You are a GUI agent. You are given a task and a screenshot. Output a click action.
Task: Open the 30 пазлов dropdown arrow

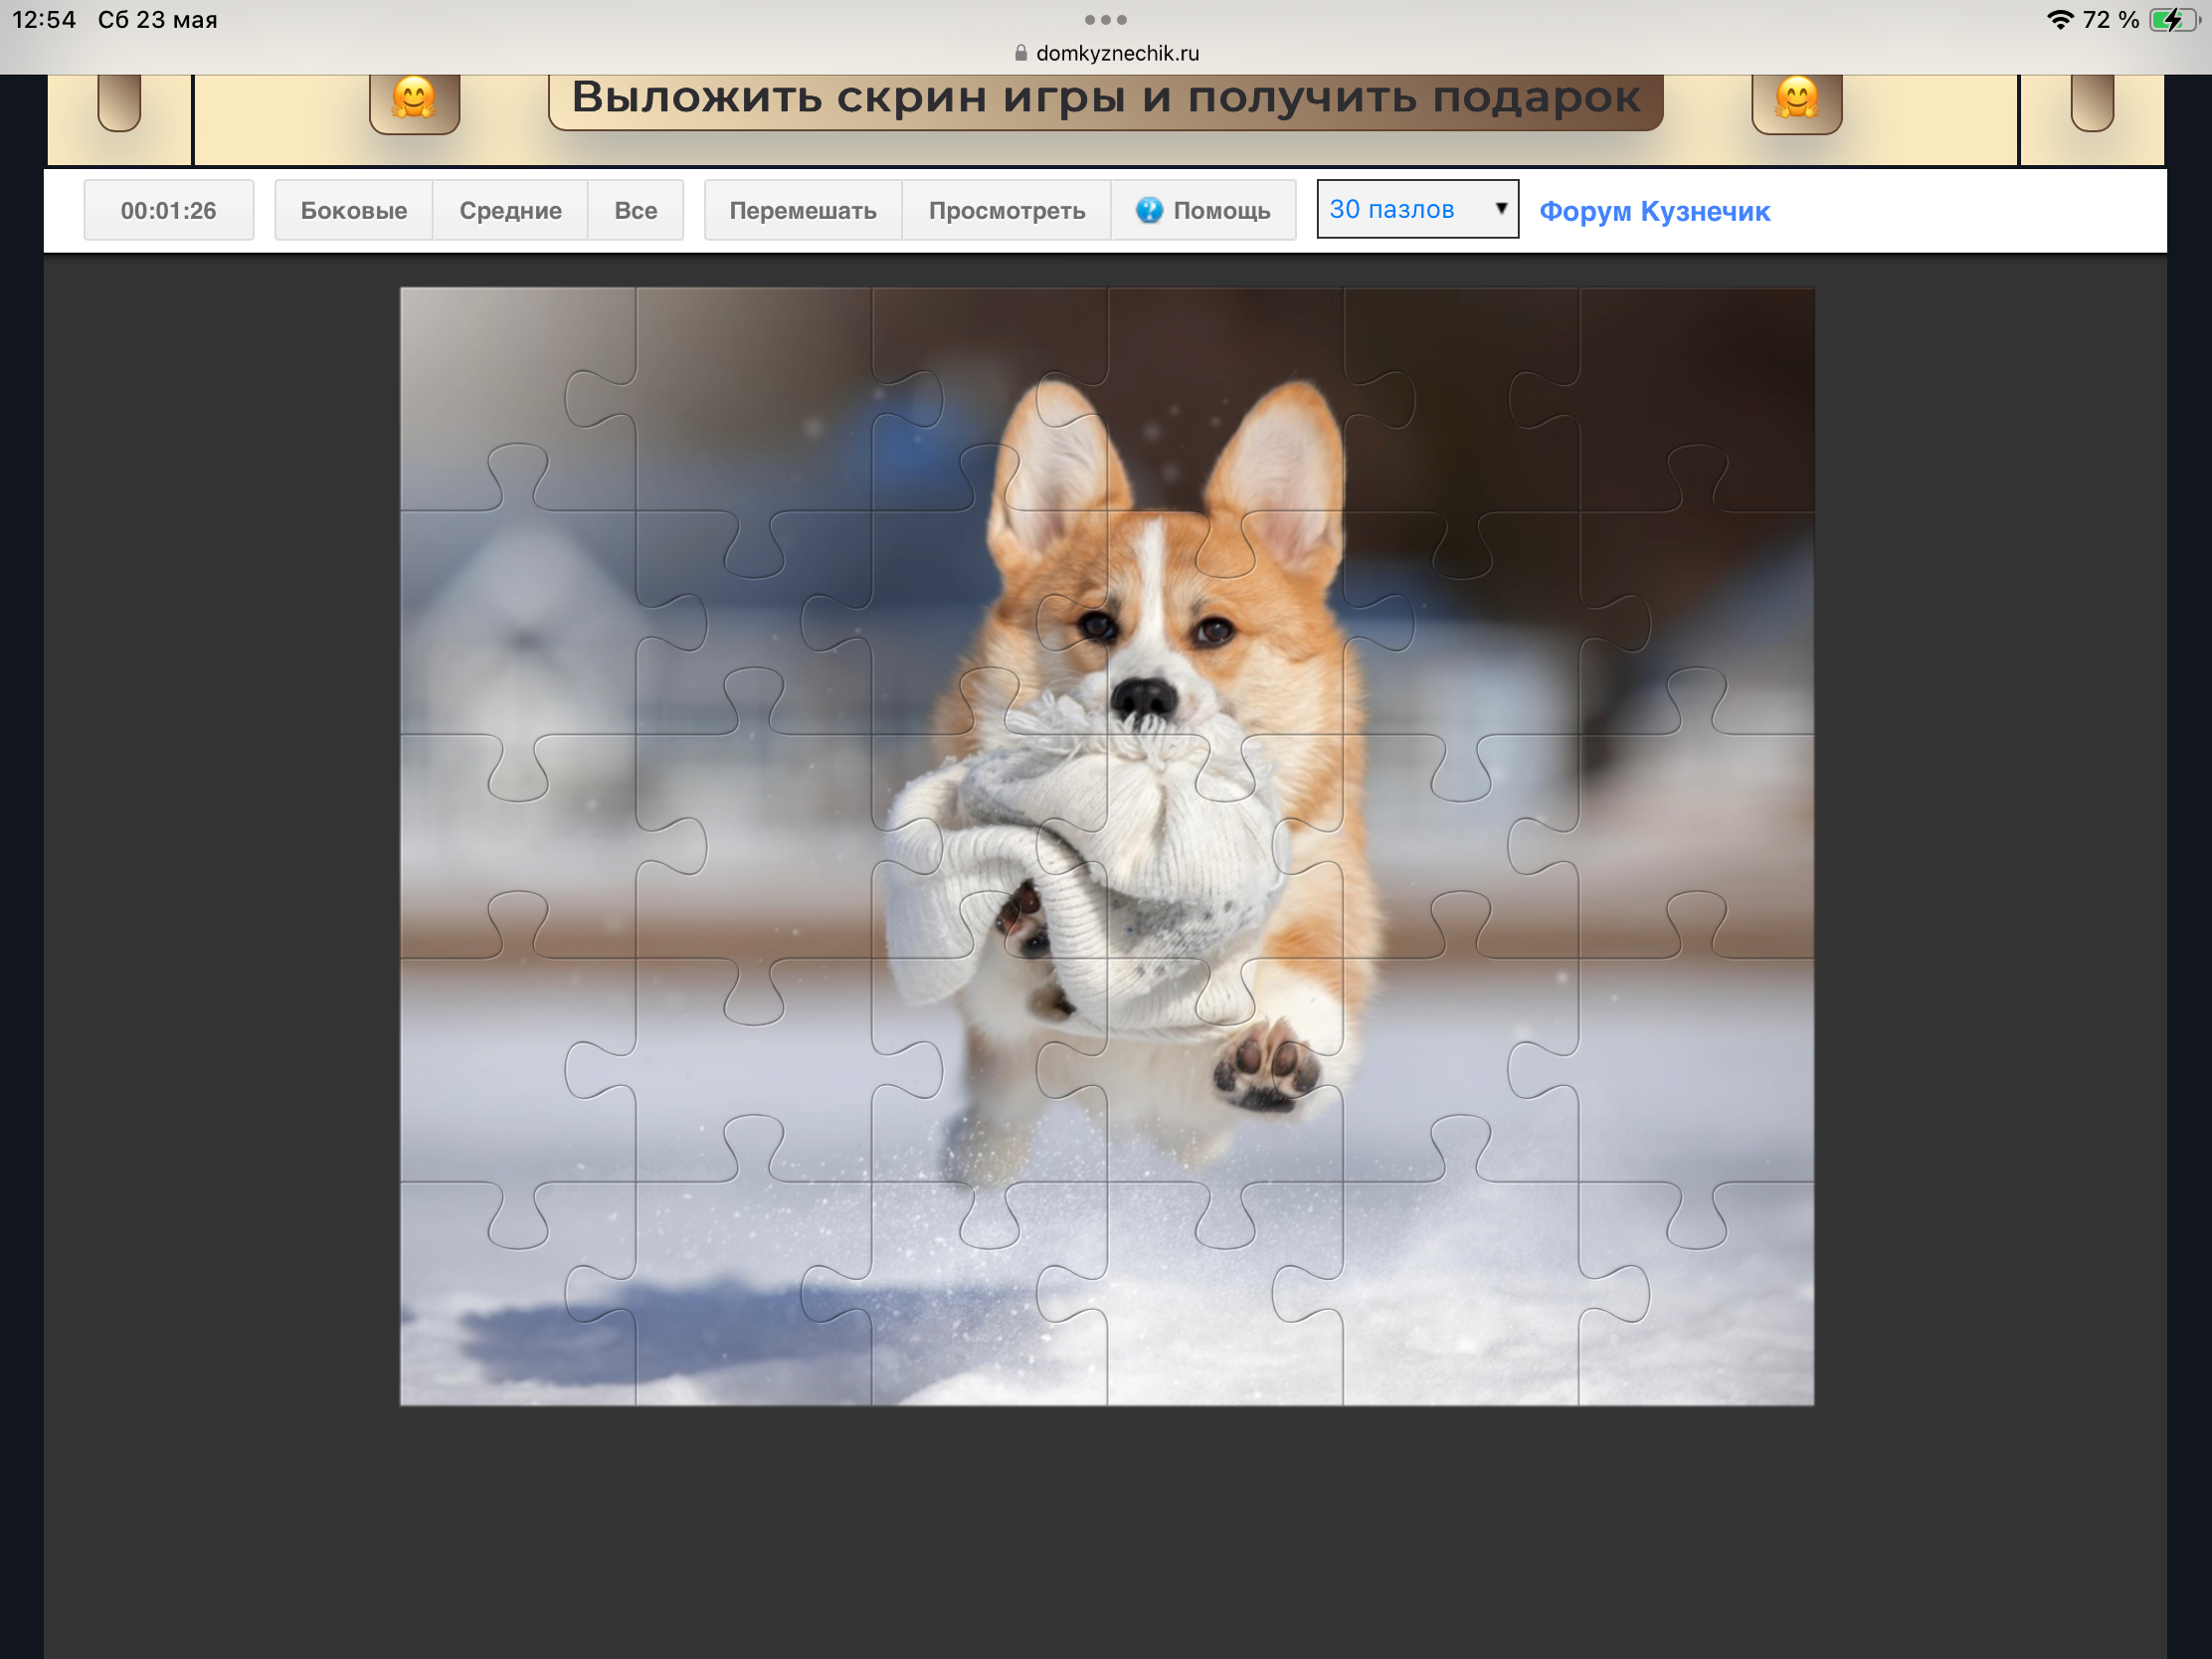coord(1500,208)
